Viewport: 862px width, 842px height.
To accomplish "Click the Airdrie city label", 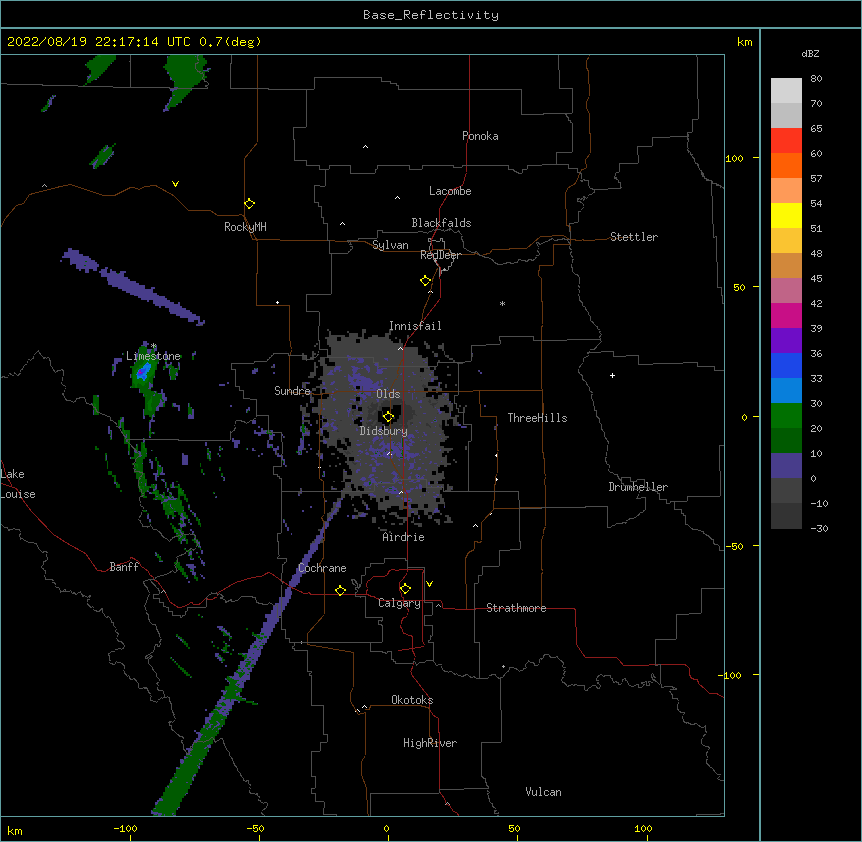I will point(404,537).
